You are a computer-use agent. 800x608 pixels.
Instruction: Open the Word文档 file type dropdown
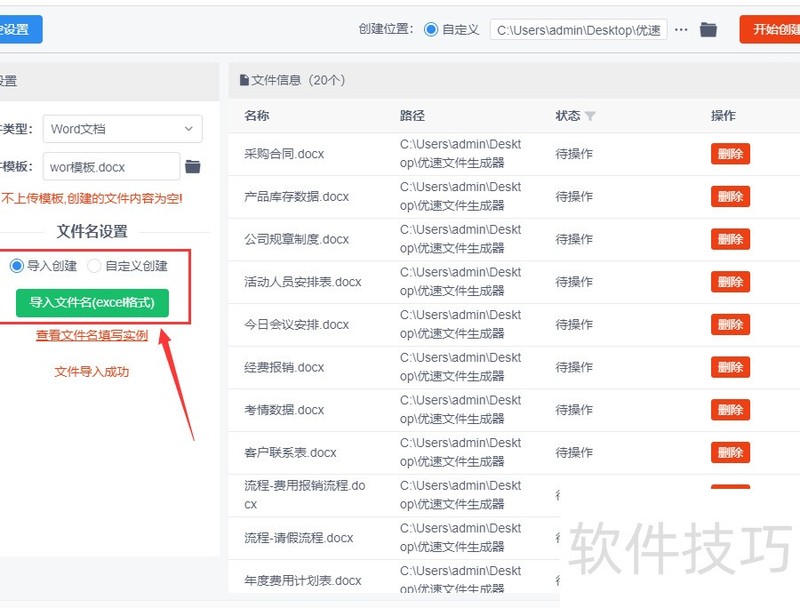click(x=122, y=129)
